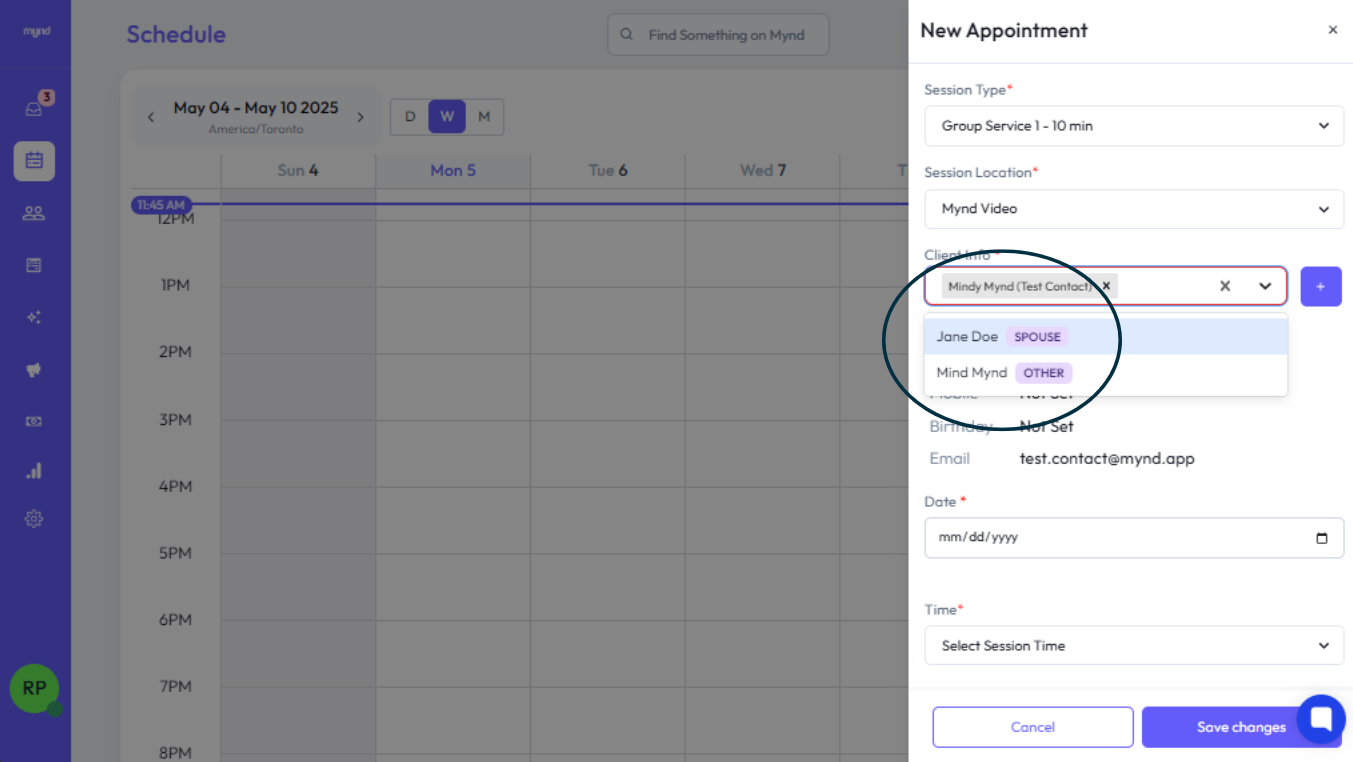Open the settings gear icon in sidebar

[x=34, y=519]
